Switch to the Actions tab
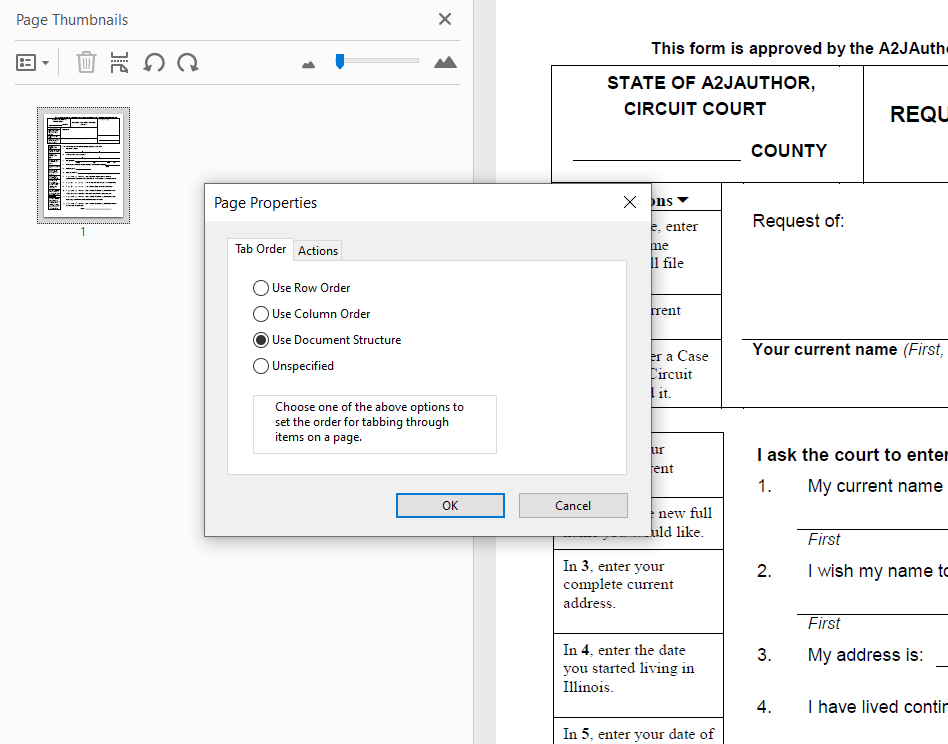The image size is (948, 744). point(318,251)
